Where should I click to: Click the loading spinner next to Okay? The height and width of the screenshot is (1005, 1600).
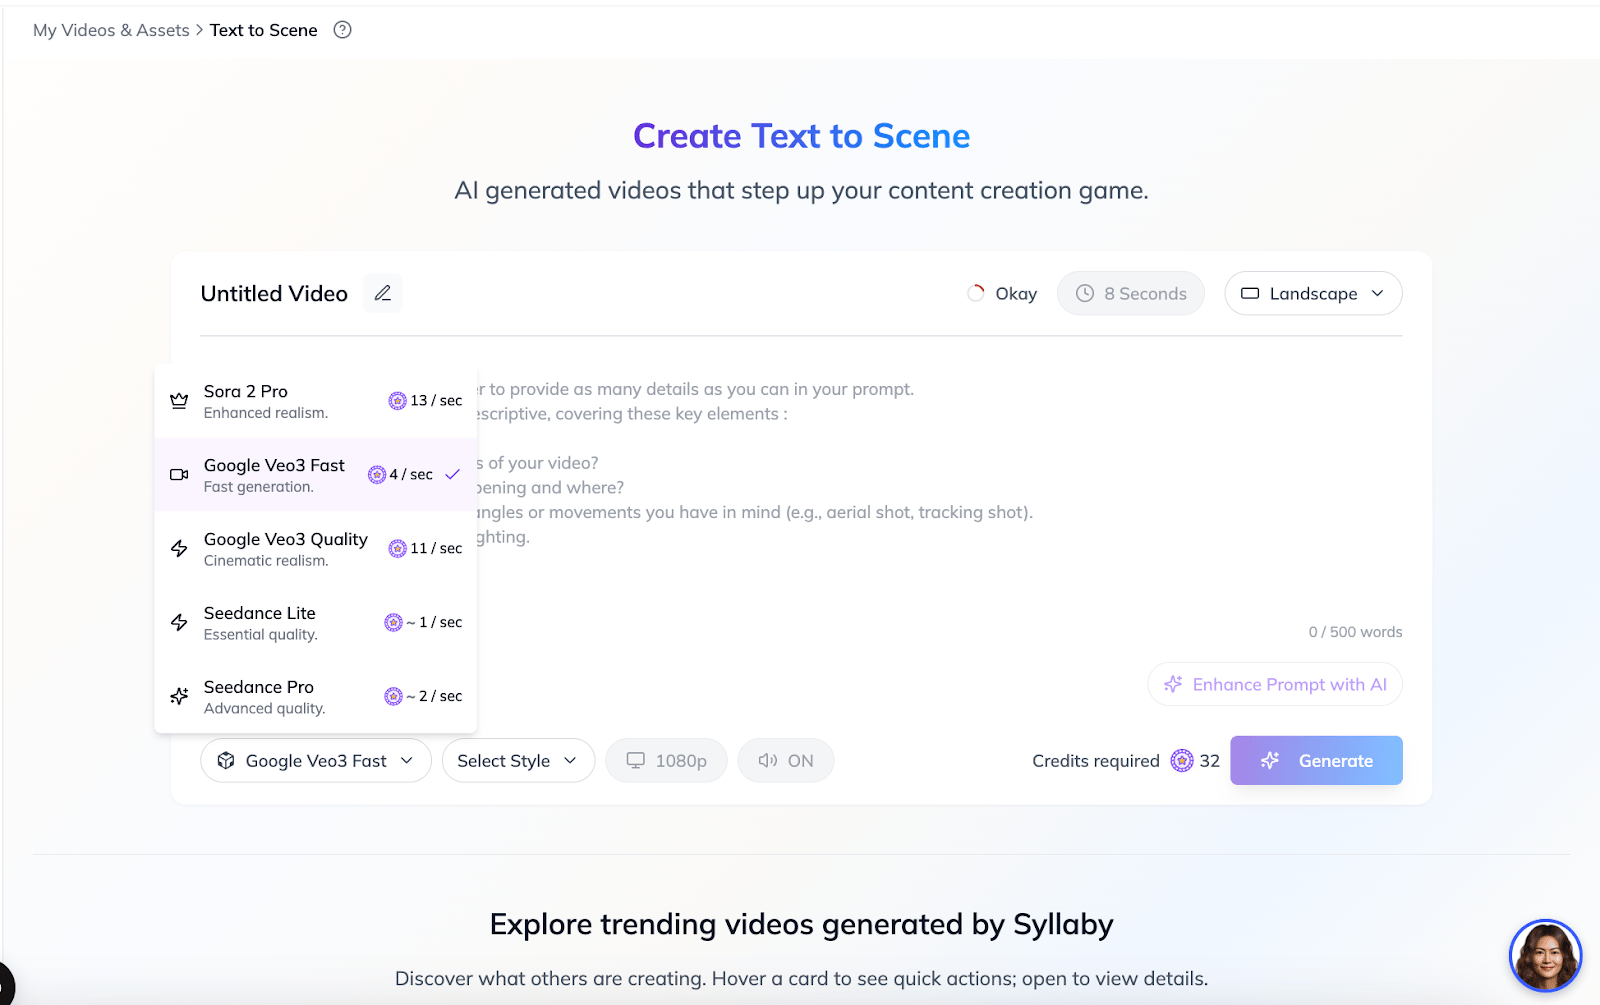point(976,293)
